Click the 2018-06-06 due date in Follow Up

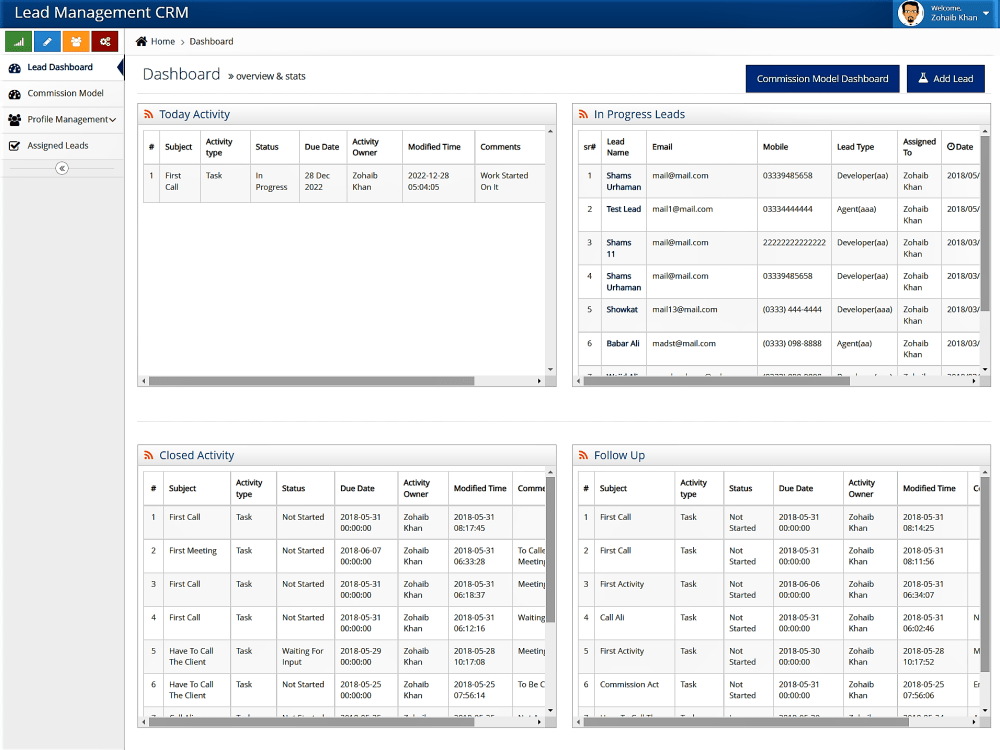[x=799, y=589]
